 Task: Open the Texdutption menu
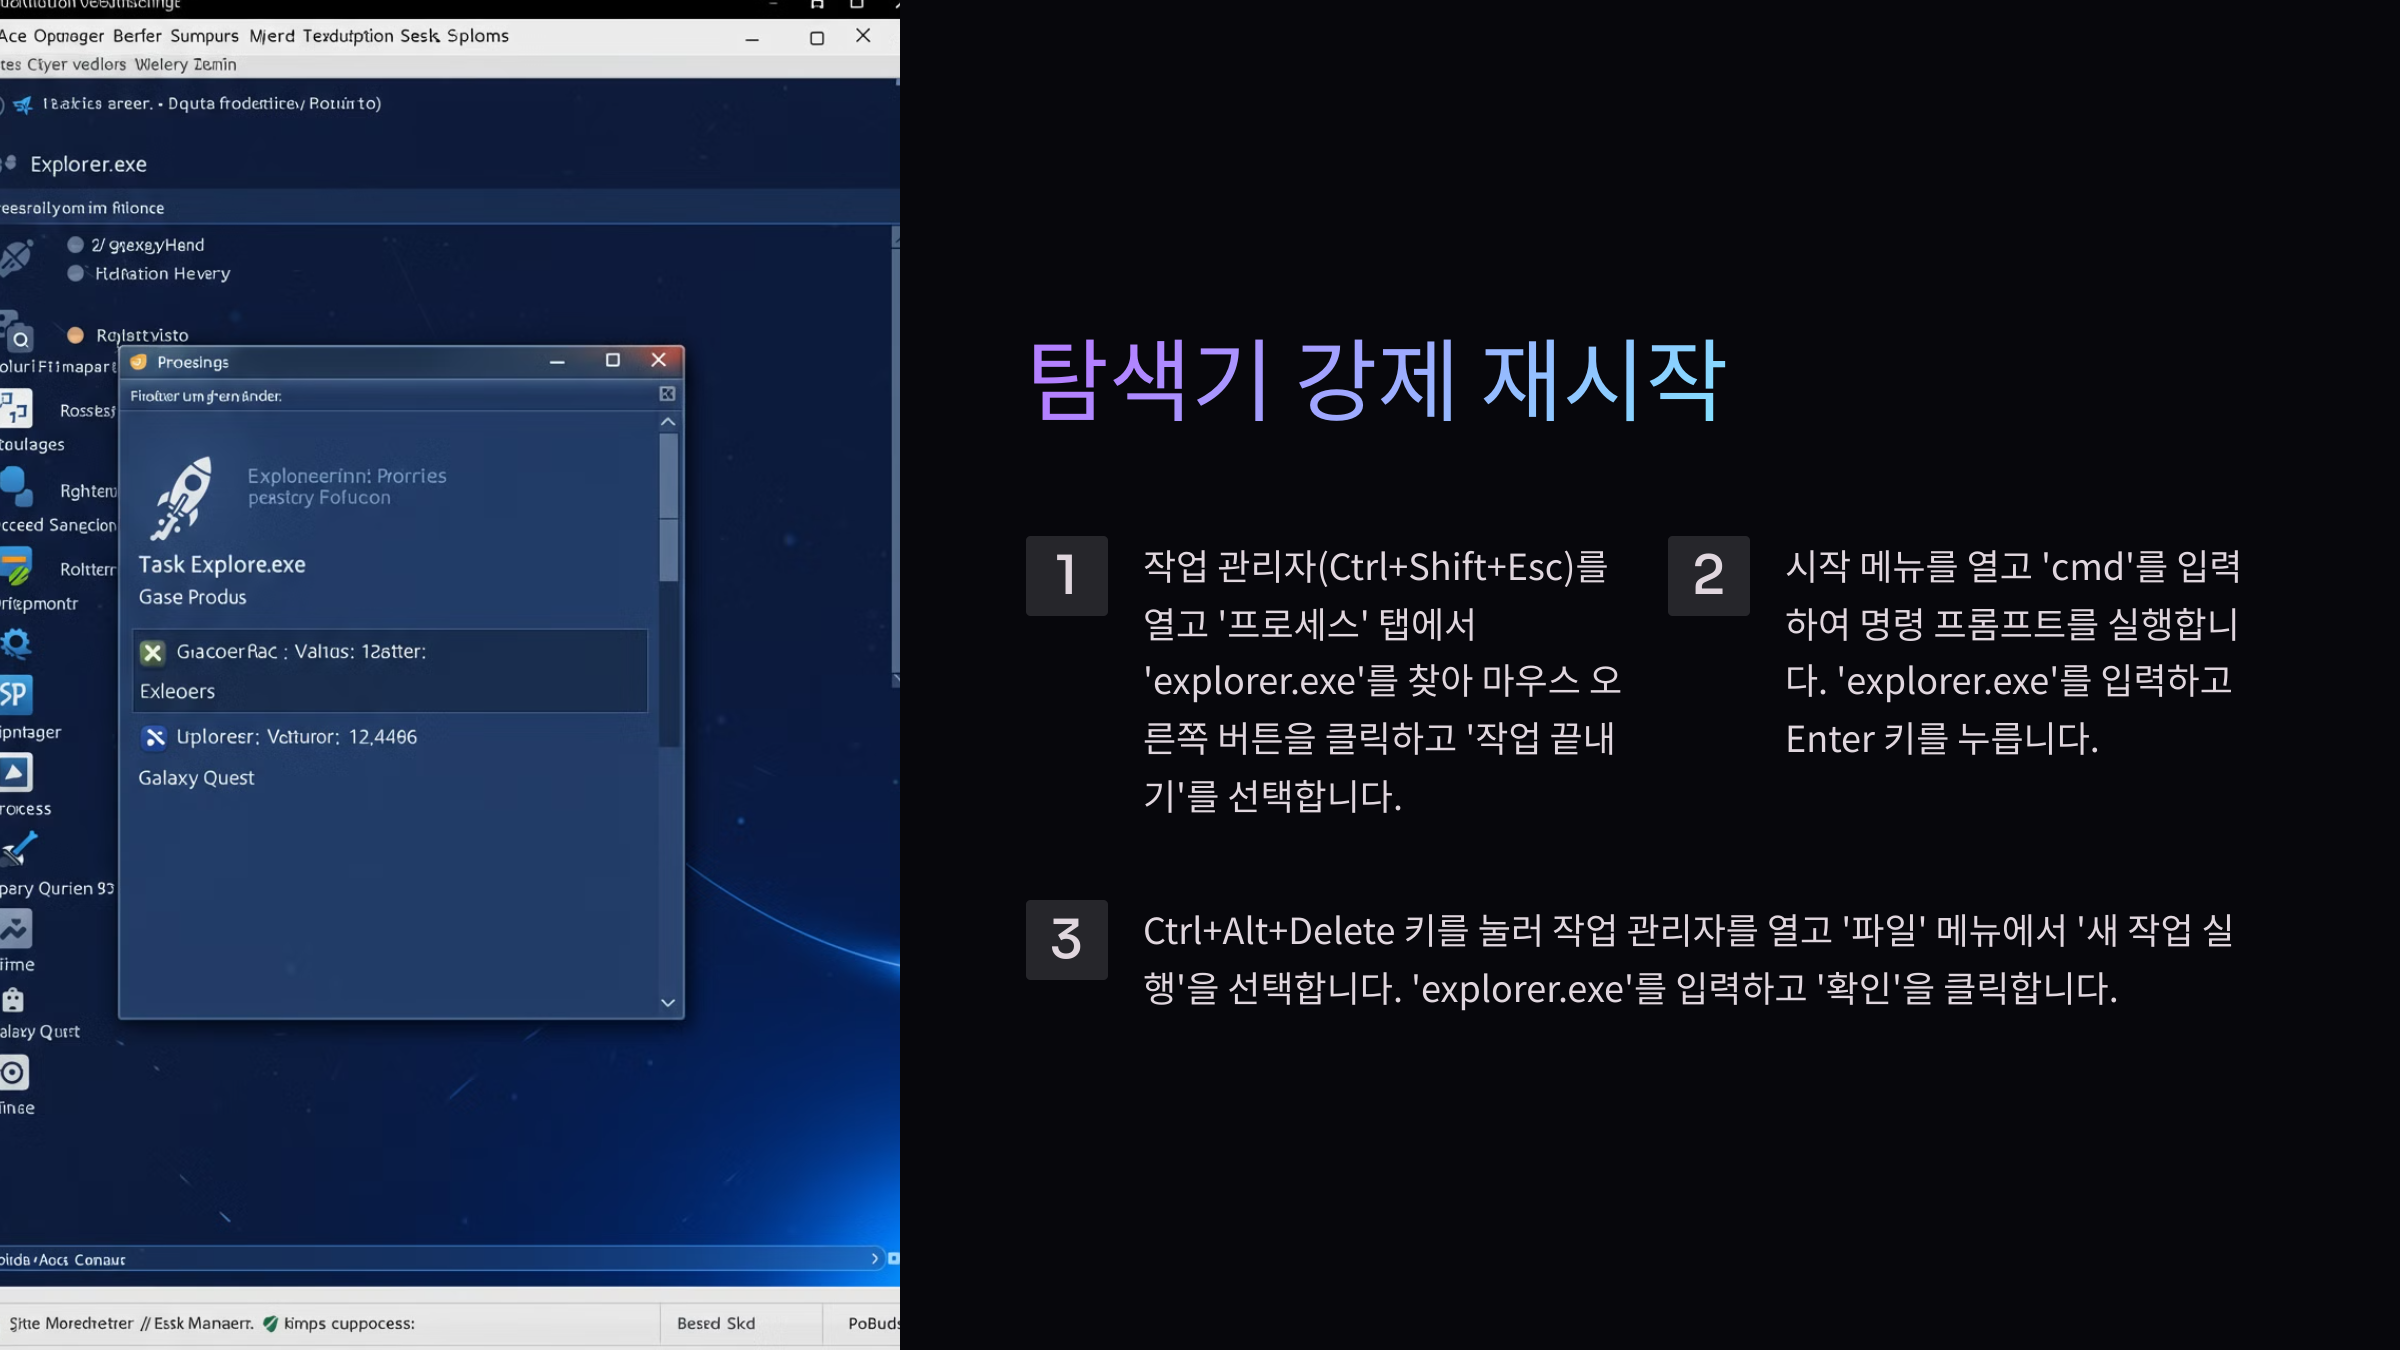coord(348,36)
